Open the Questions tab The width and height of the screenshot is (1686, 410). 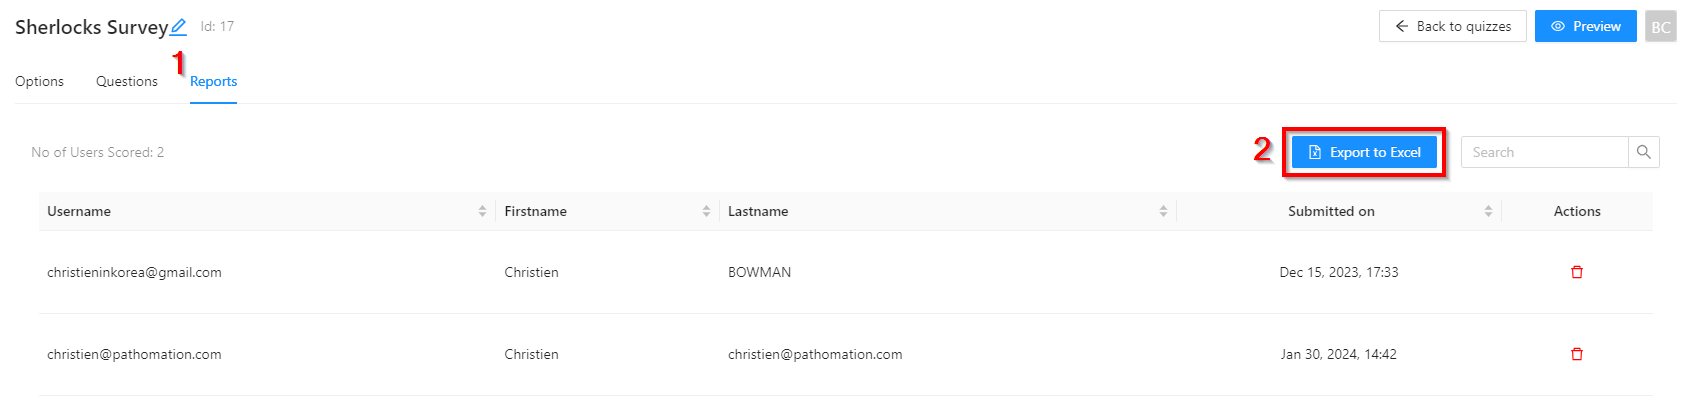click(127, 82)
